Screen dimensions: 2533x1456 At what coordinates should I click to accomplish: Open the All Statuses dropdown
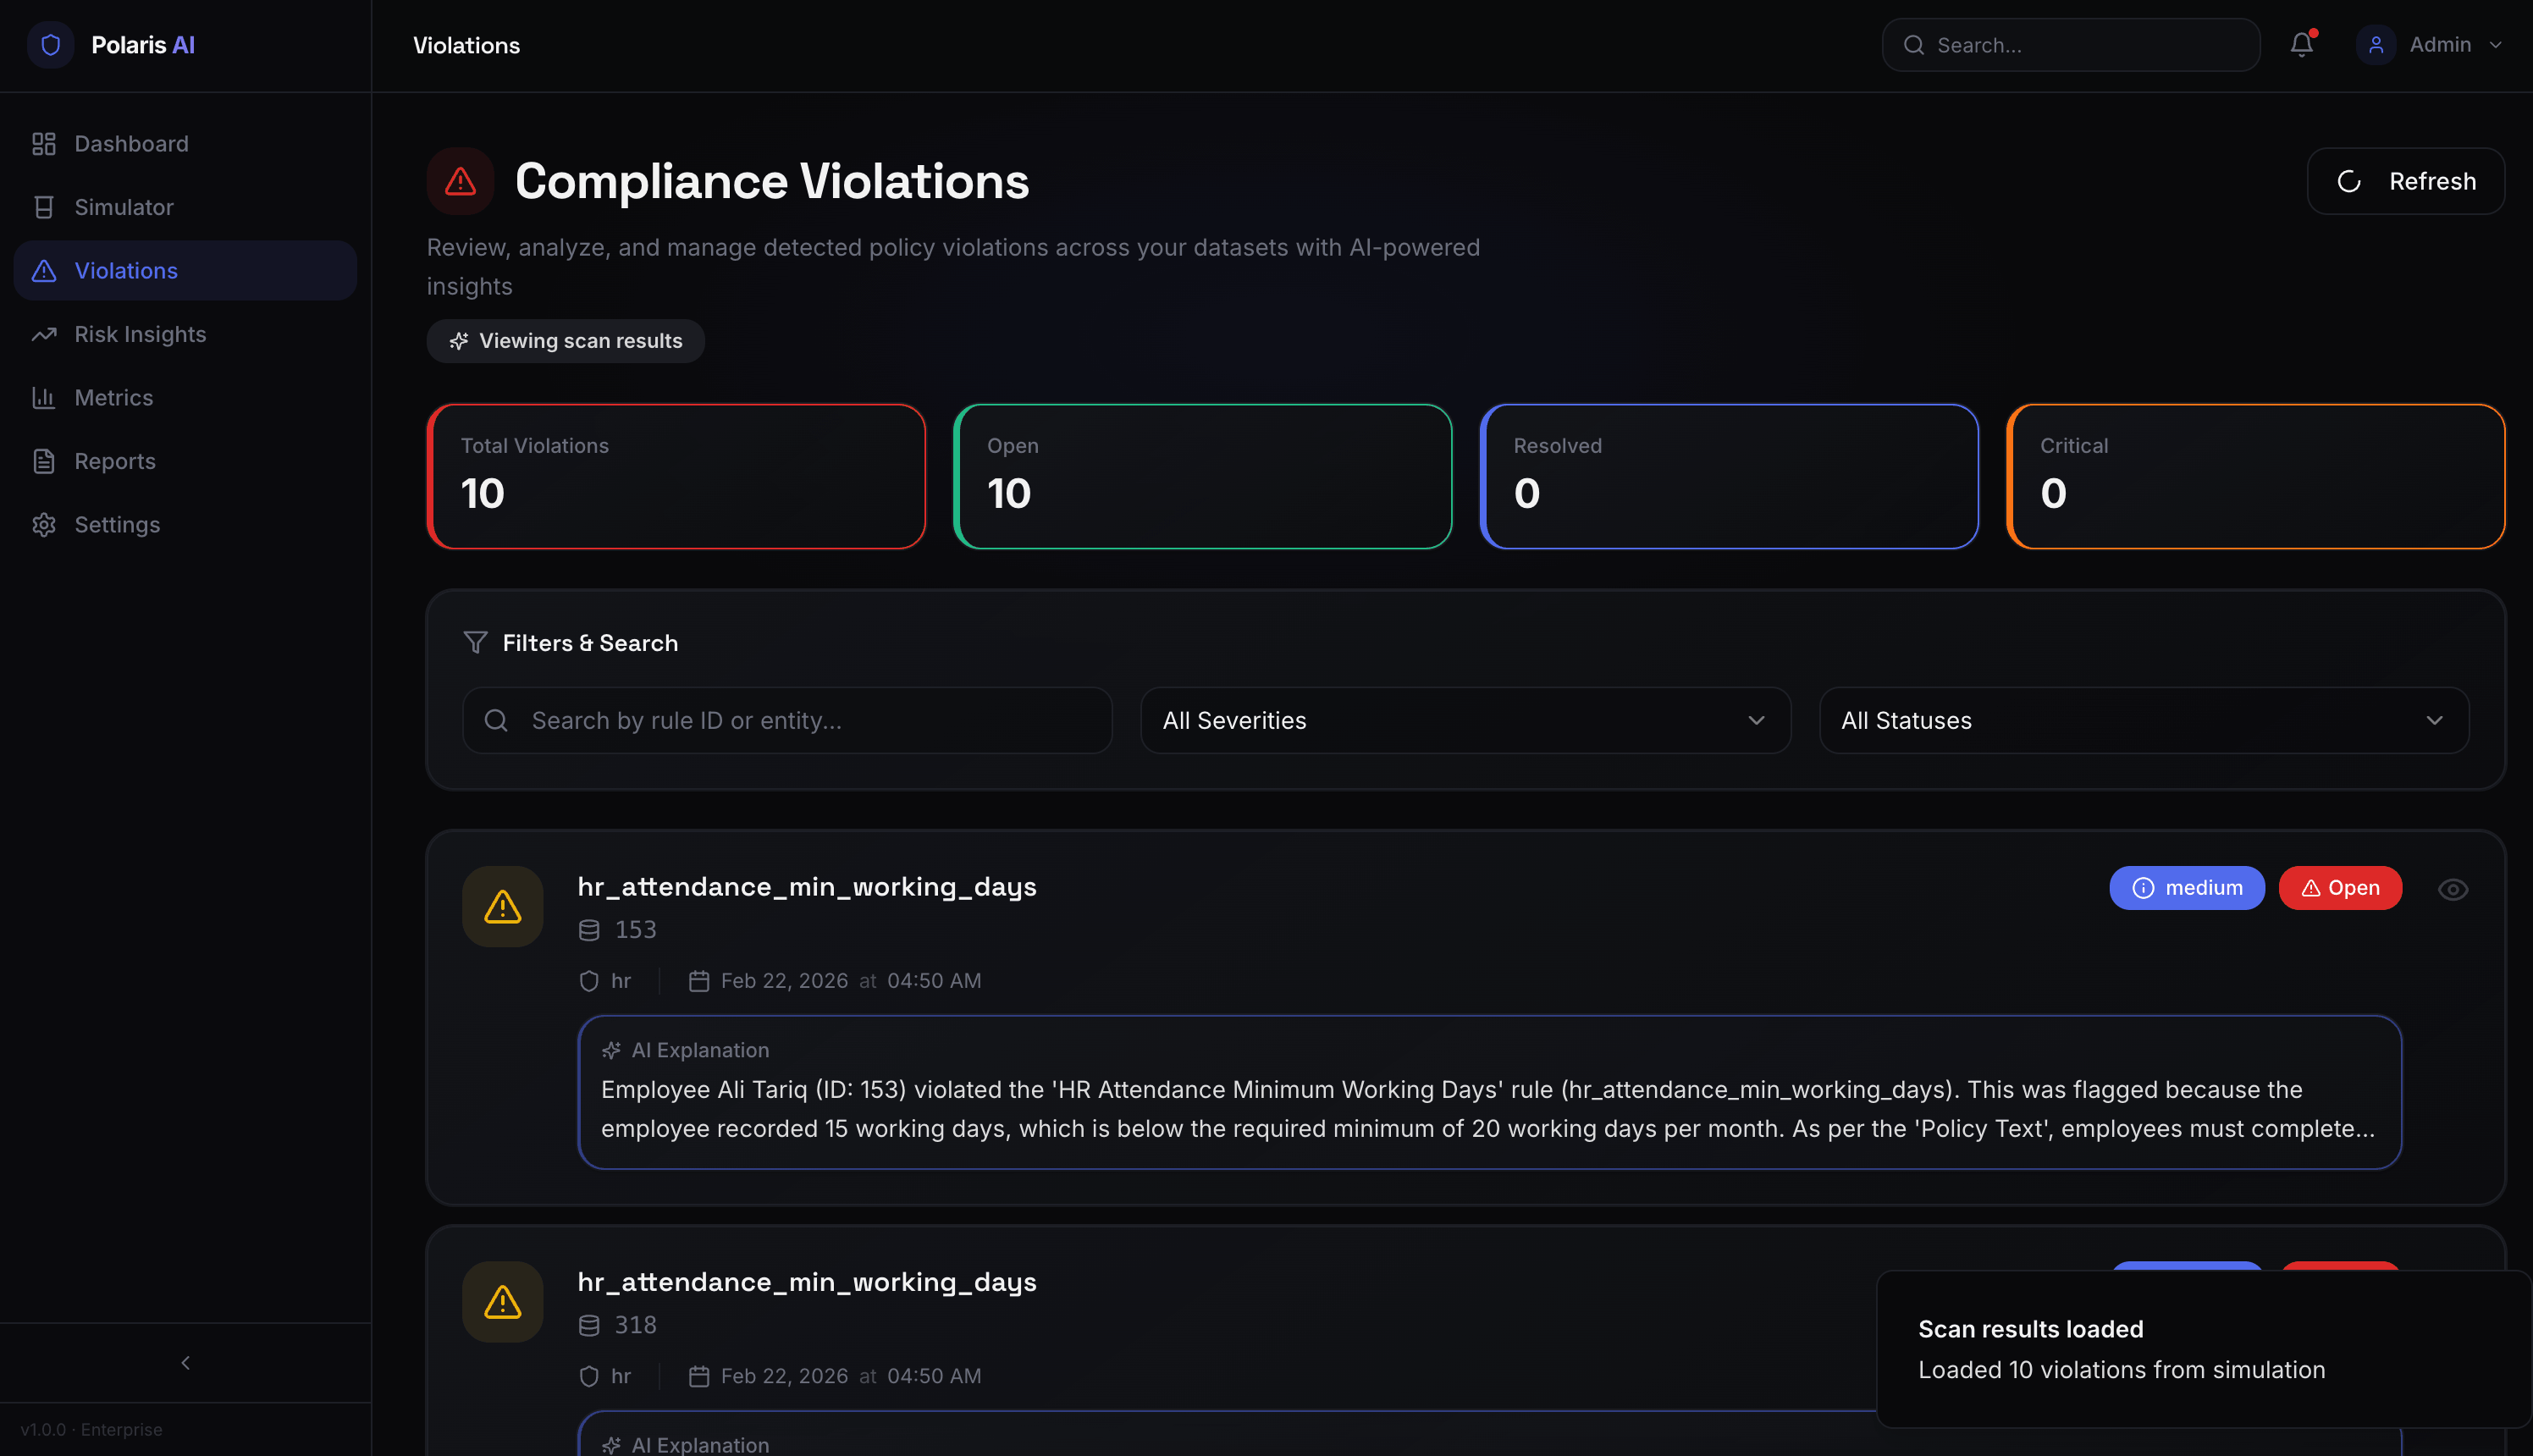(x=2144, y=720)
